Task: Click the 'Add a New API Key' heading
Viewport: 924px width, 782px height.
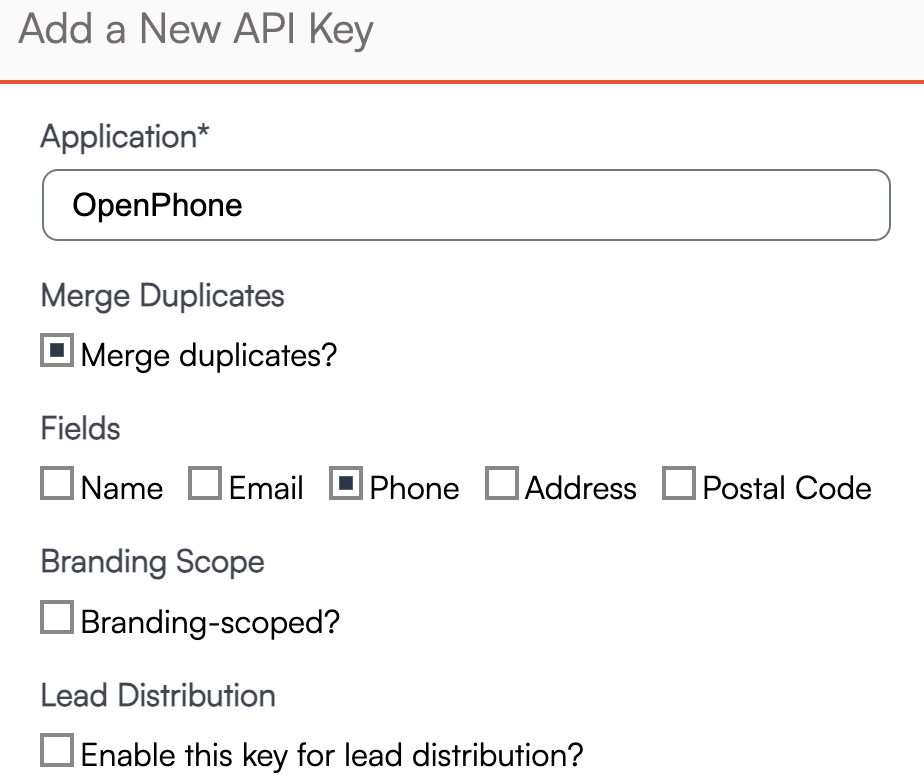Action: click(x=196, y=30)
